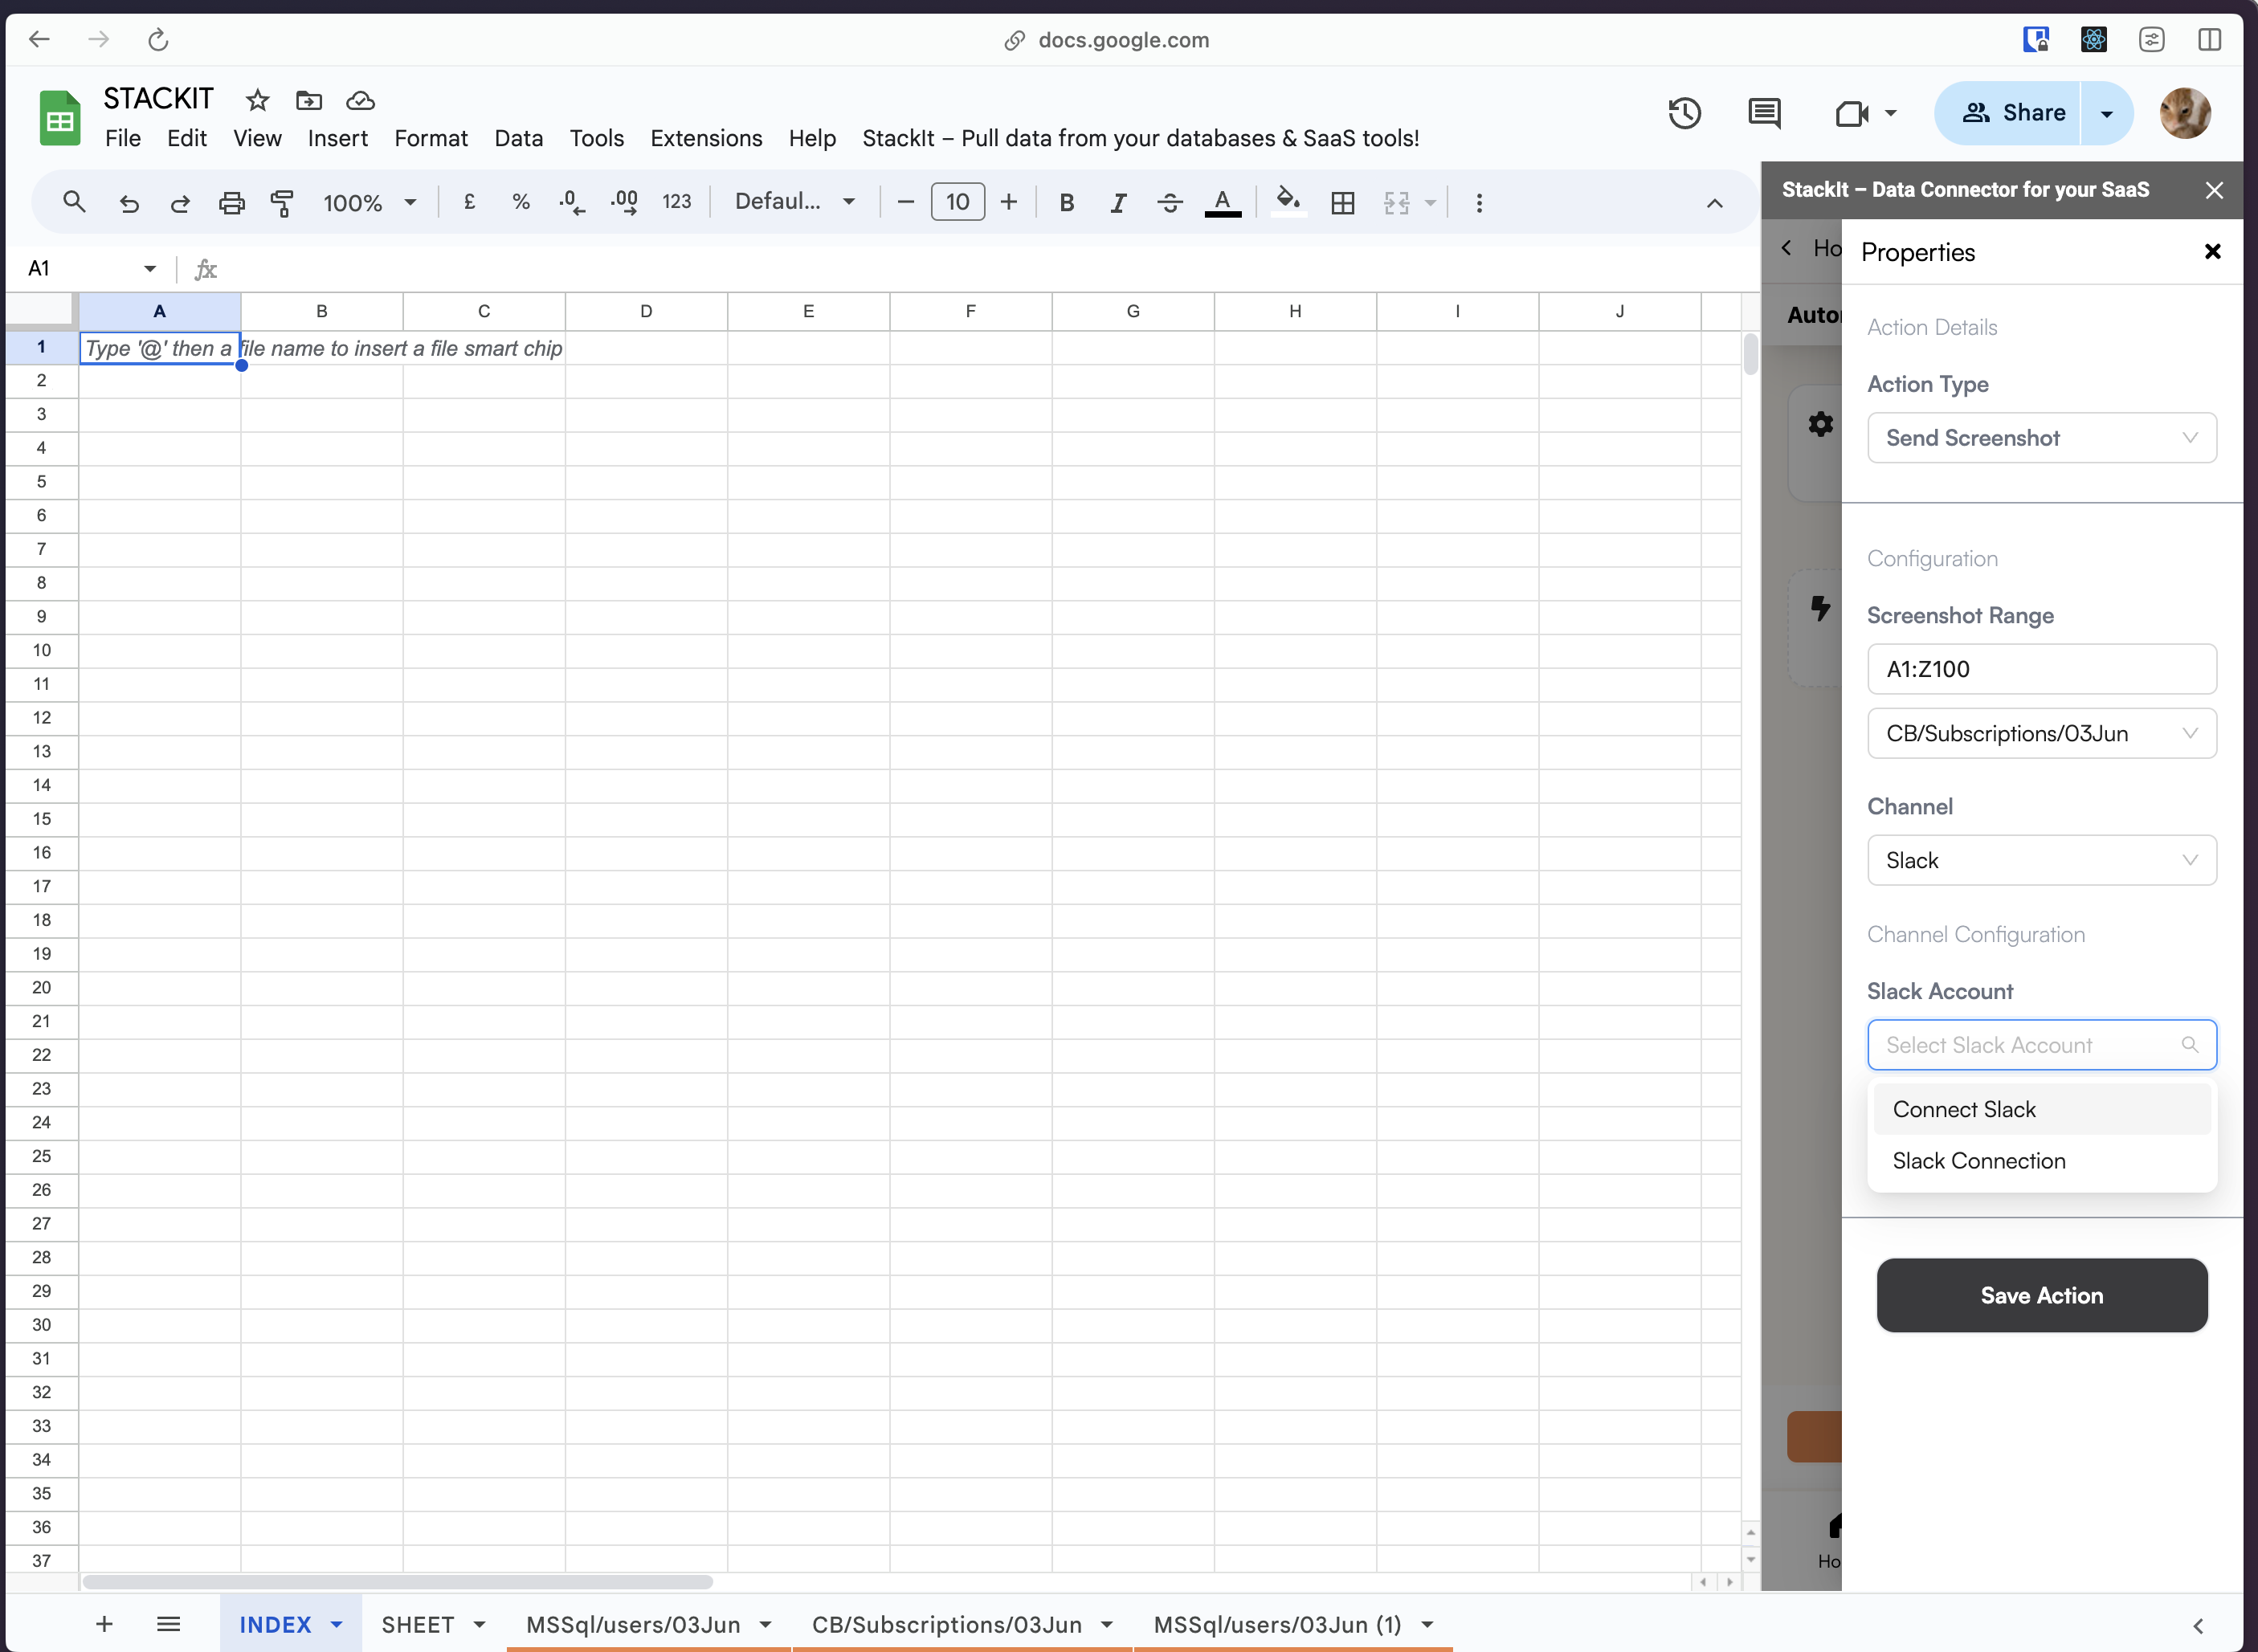This screenshot has height=1652, width=2258.
Task: Select the paint format tool
Action: [x=283, y=203]
